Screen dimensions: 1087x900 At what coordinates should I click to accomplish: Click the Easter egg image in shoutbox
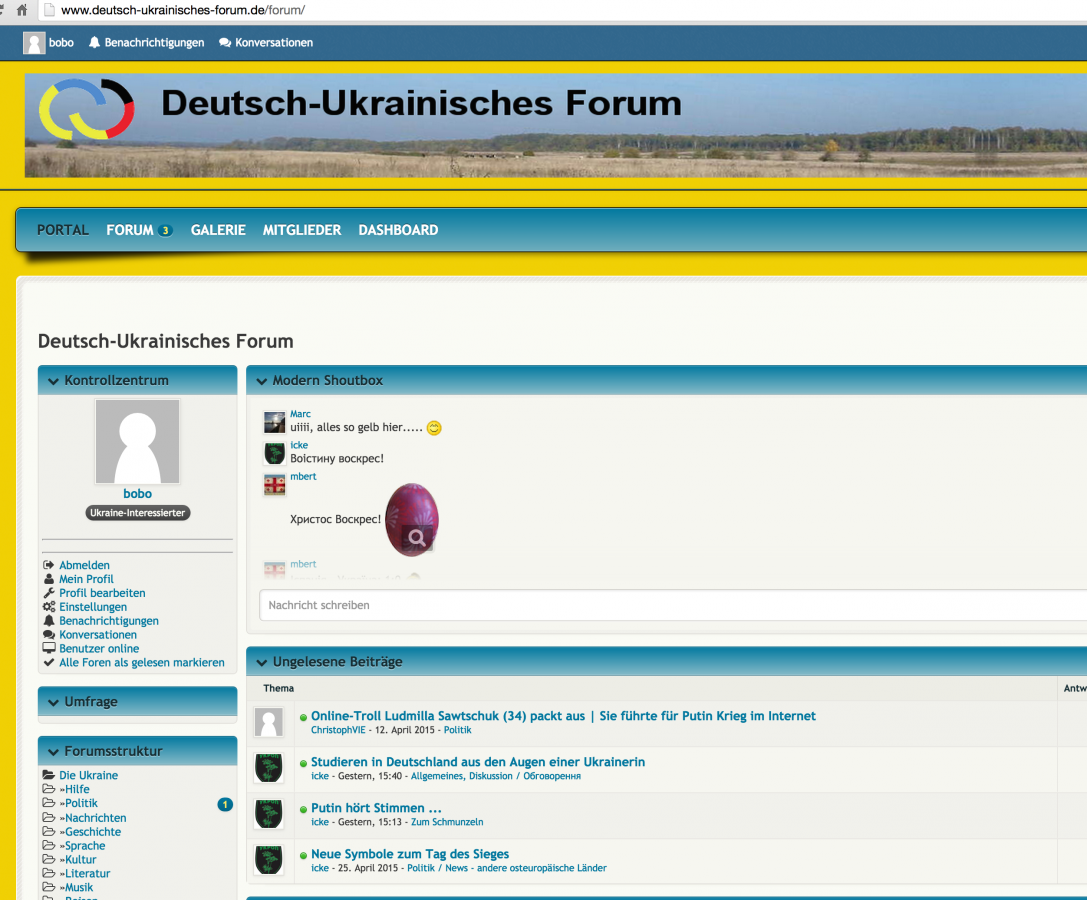[412, 519]
